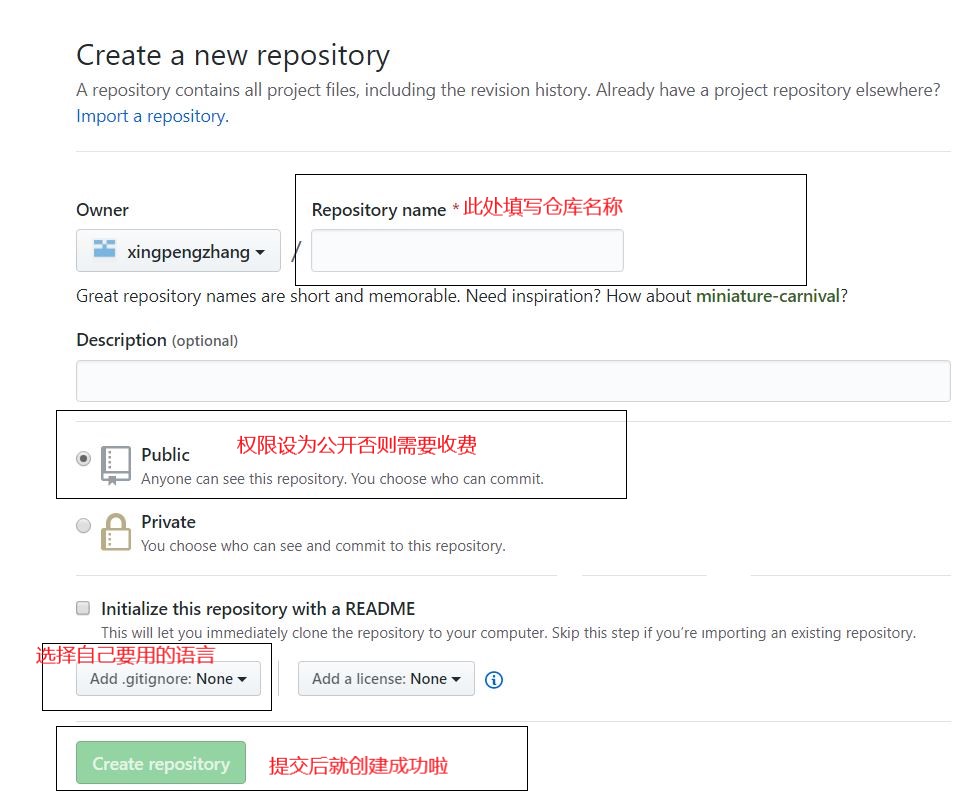980x798 pixels.
Task: Open the Owner xingpengzhang dropdown
Action: pos(178,251)
